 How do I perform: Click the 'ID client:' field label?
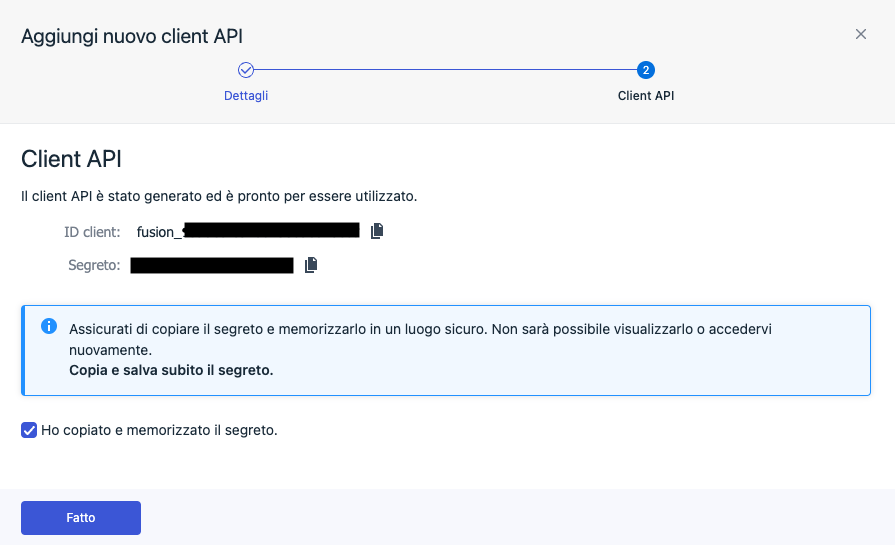click(92, 232)
